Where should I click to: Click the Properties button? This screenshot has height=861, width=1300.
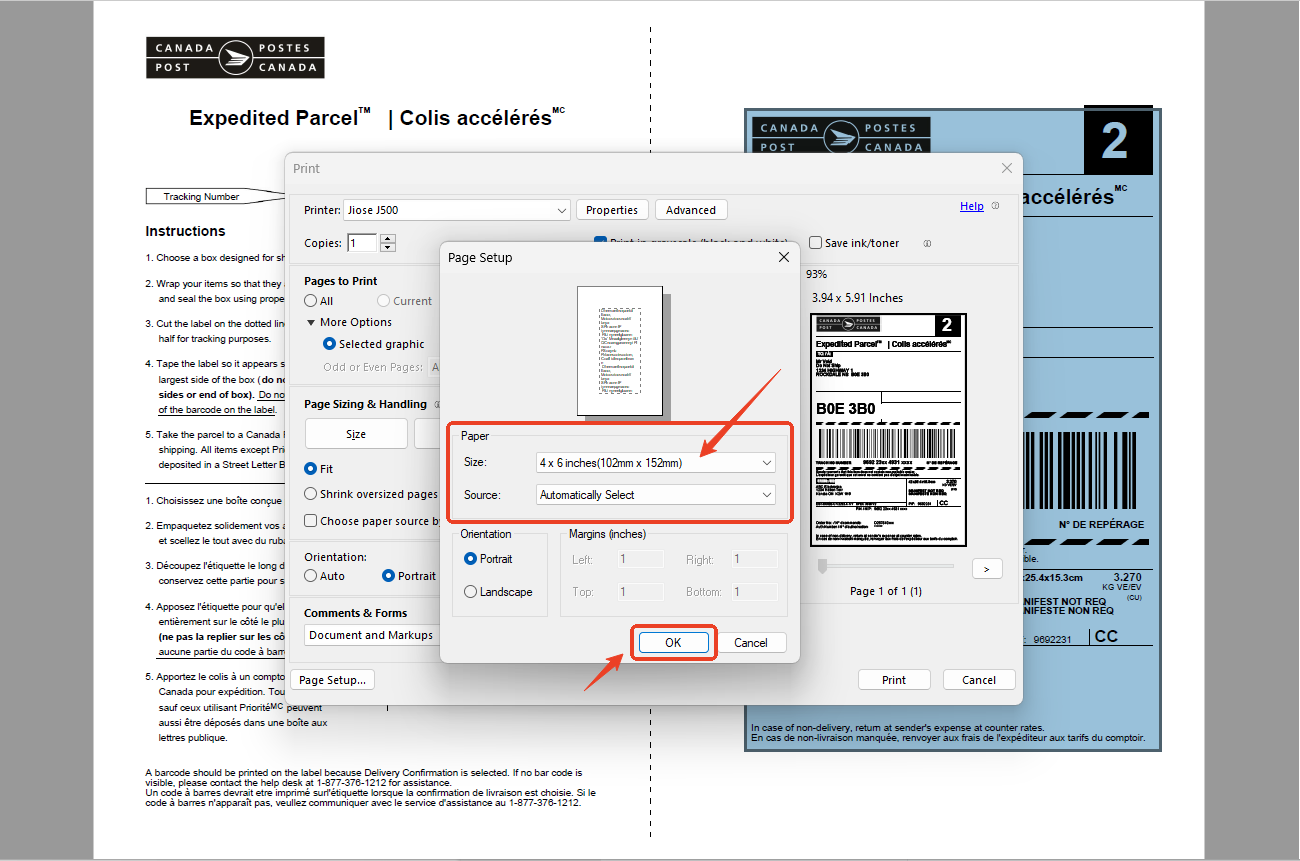pos(612,210)
